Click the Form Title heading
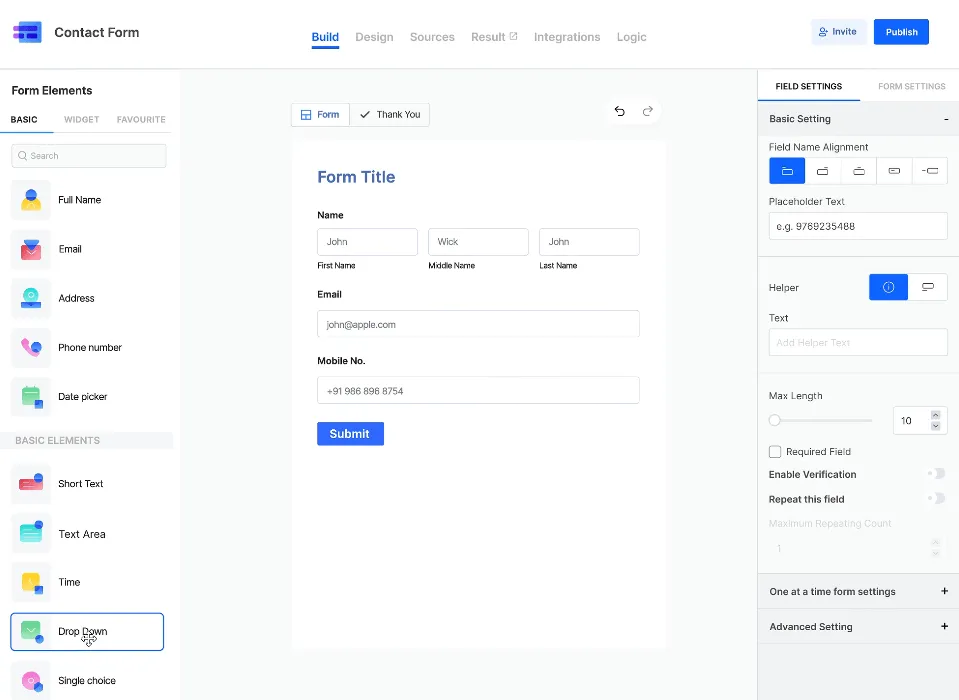The image size is (959, 700). click(x=356, y=177)
